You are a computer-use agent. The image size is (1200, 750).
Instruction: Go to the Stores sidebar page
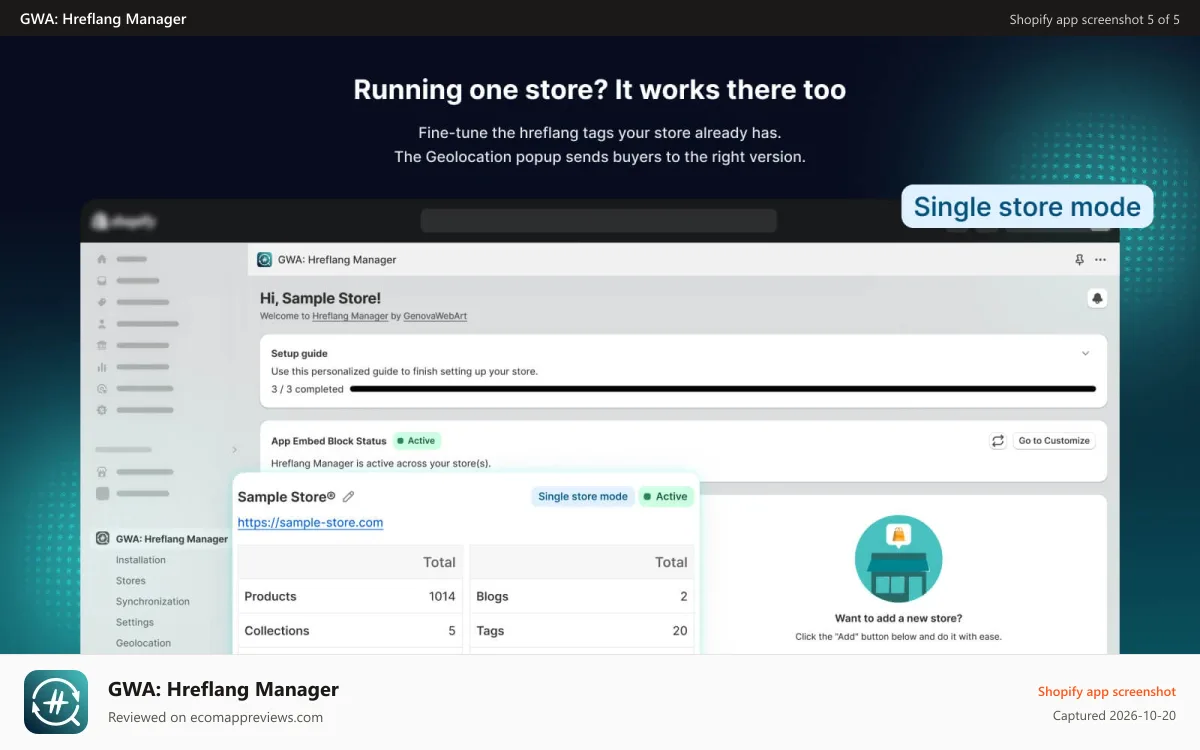pyautogui.click(x=131, y=581)
